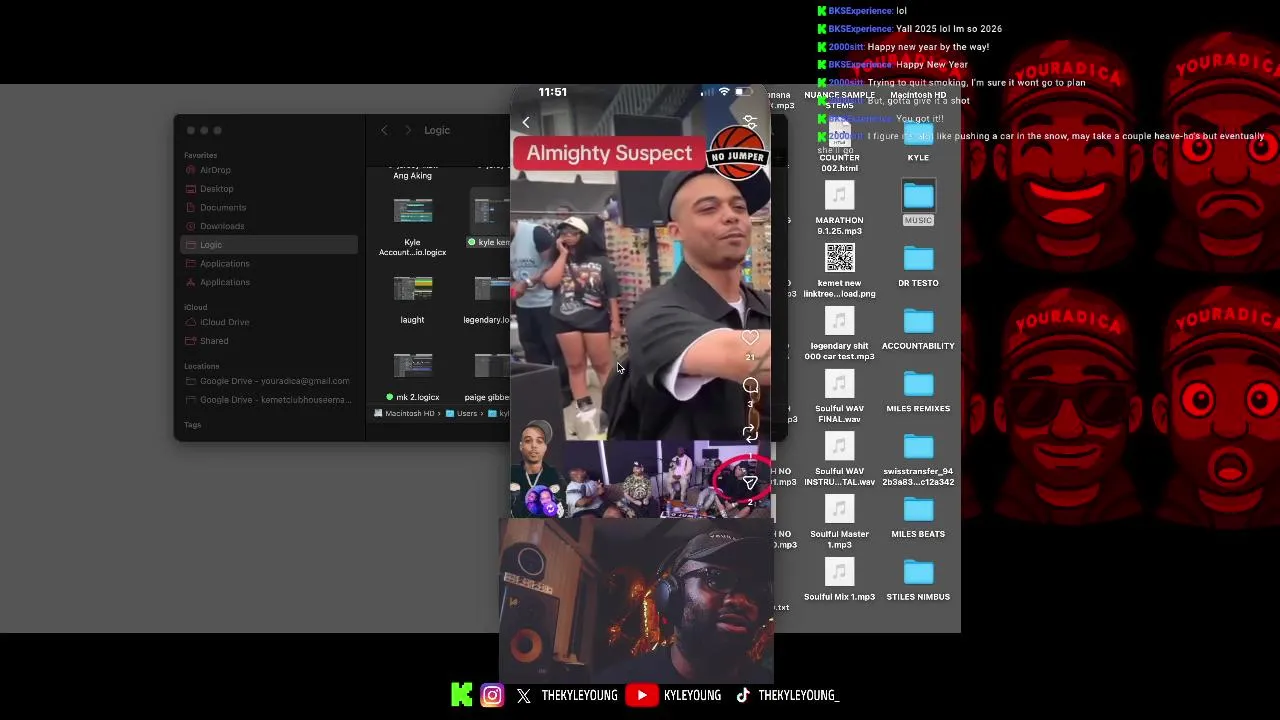Screen dimensions: 1280x720
Task: Open the KYLE desktop folder
Action: click(x=918, y=142)
